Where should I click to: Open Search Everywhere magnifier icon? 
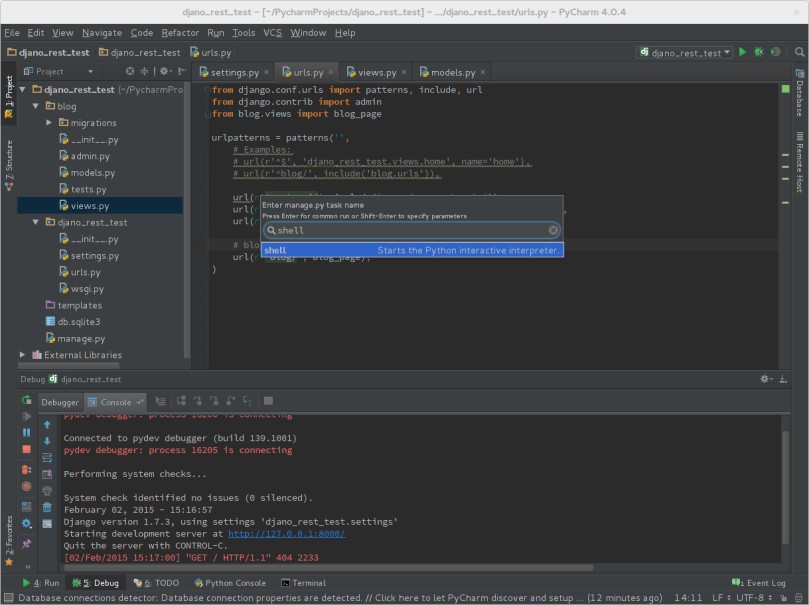tap(799, 52)
